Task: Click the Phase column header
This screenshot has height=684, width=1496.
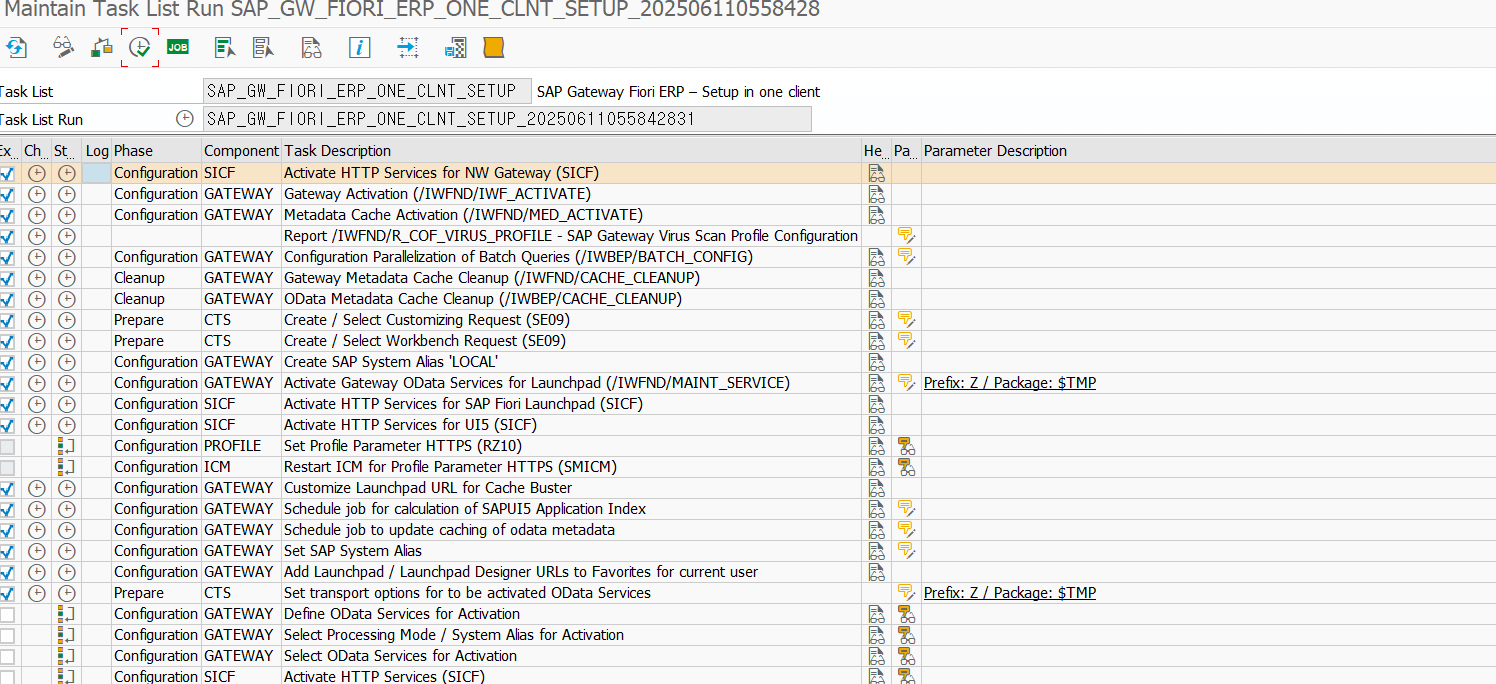Action: (156, 151)
